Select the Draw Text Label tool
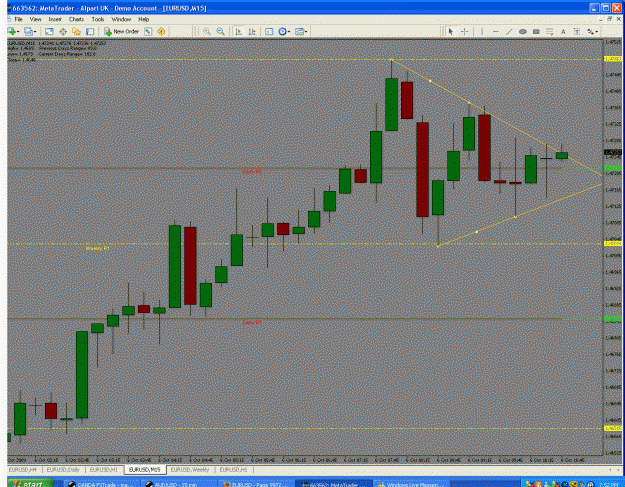The image size is (625, 487). pyautogui.click(x=576, y=31)
